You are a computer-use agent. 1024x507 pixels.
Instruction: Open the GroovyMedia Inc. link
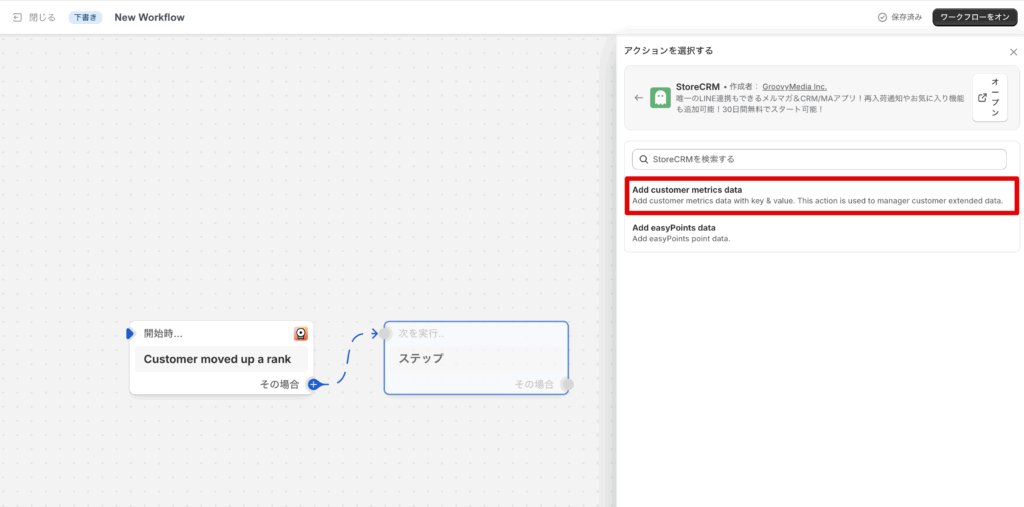[x=794, y=86]
